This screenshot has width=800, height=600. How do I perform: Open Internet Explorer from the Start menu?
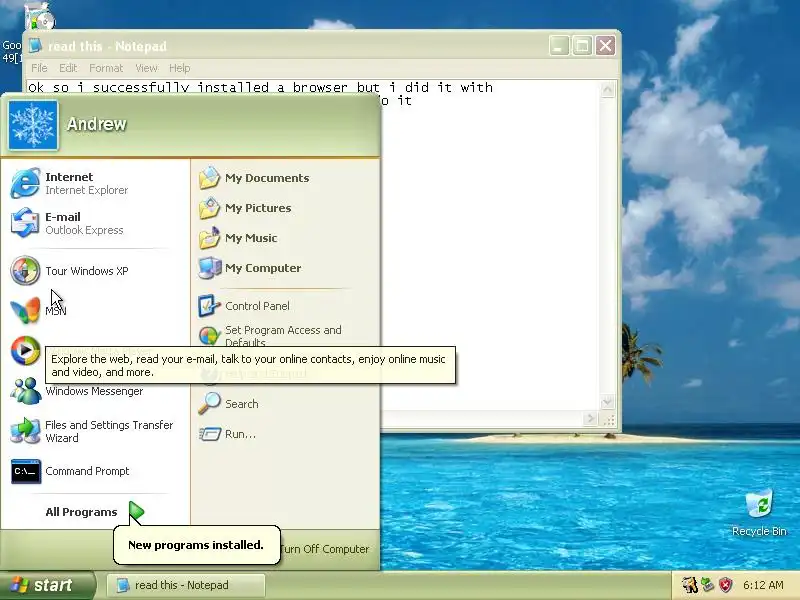[x=95, y=183]
